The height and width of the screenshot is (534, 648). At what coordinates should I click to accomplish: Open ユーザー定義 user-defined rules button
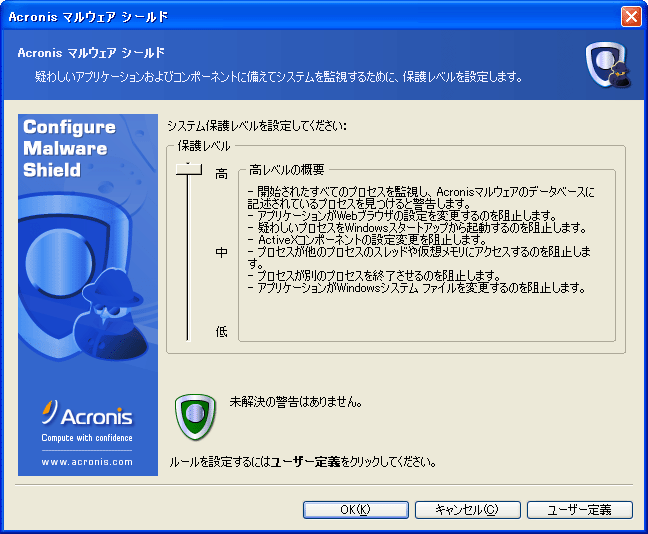pos(579,510)
